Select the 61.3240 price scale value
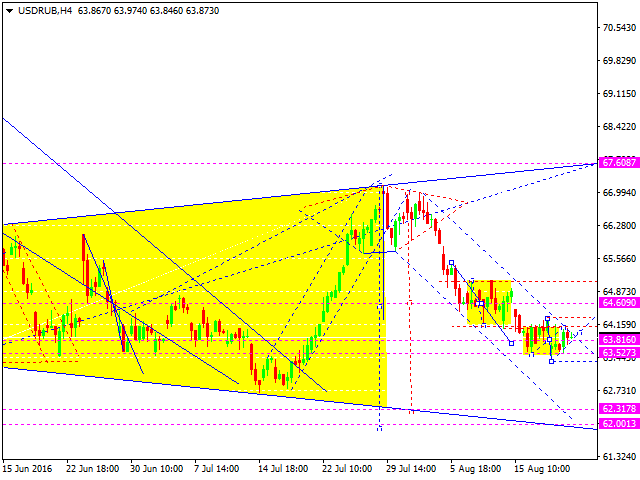Screen dimensions: 640x480 (x=620, y=457)
